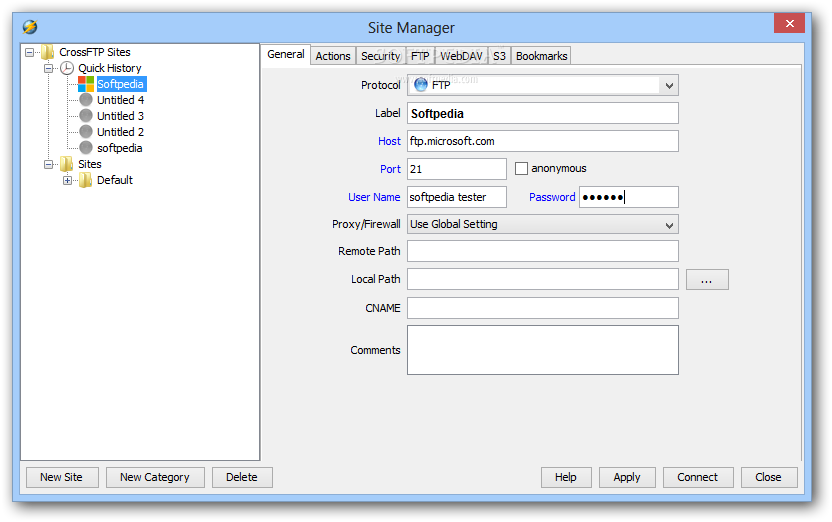
Task: Select lowercase softpedia history entry
Action: pyautogui.click(x=119, y=148)
